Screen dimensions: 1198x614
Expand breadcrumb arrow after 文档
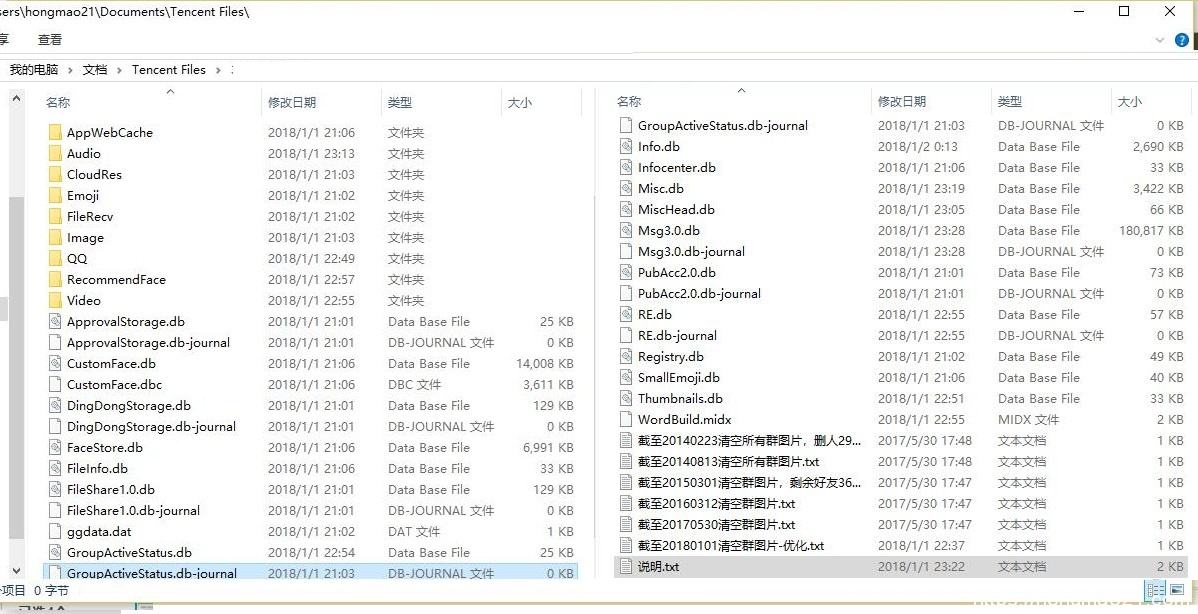click(119, 69)
